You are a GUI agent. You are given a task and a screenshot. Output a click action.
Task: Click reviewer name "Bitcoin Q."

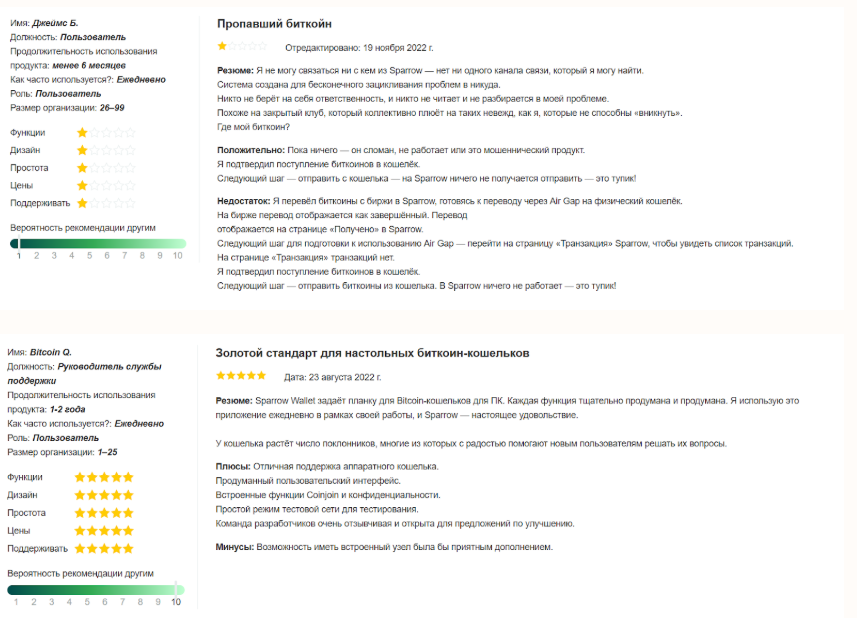(51, 353)
